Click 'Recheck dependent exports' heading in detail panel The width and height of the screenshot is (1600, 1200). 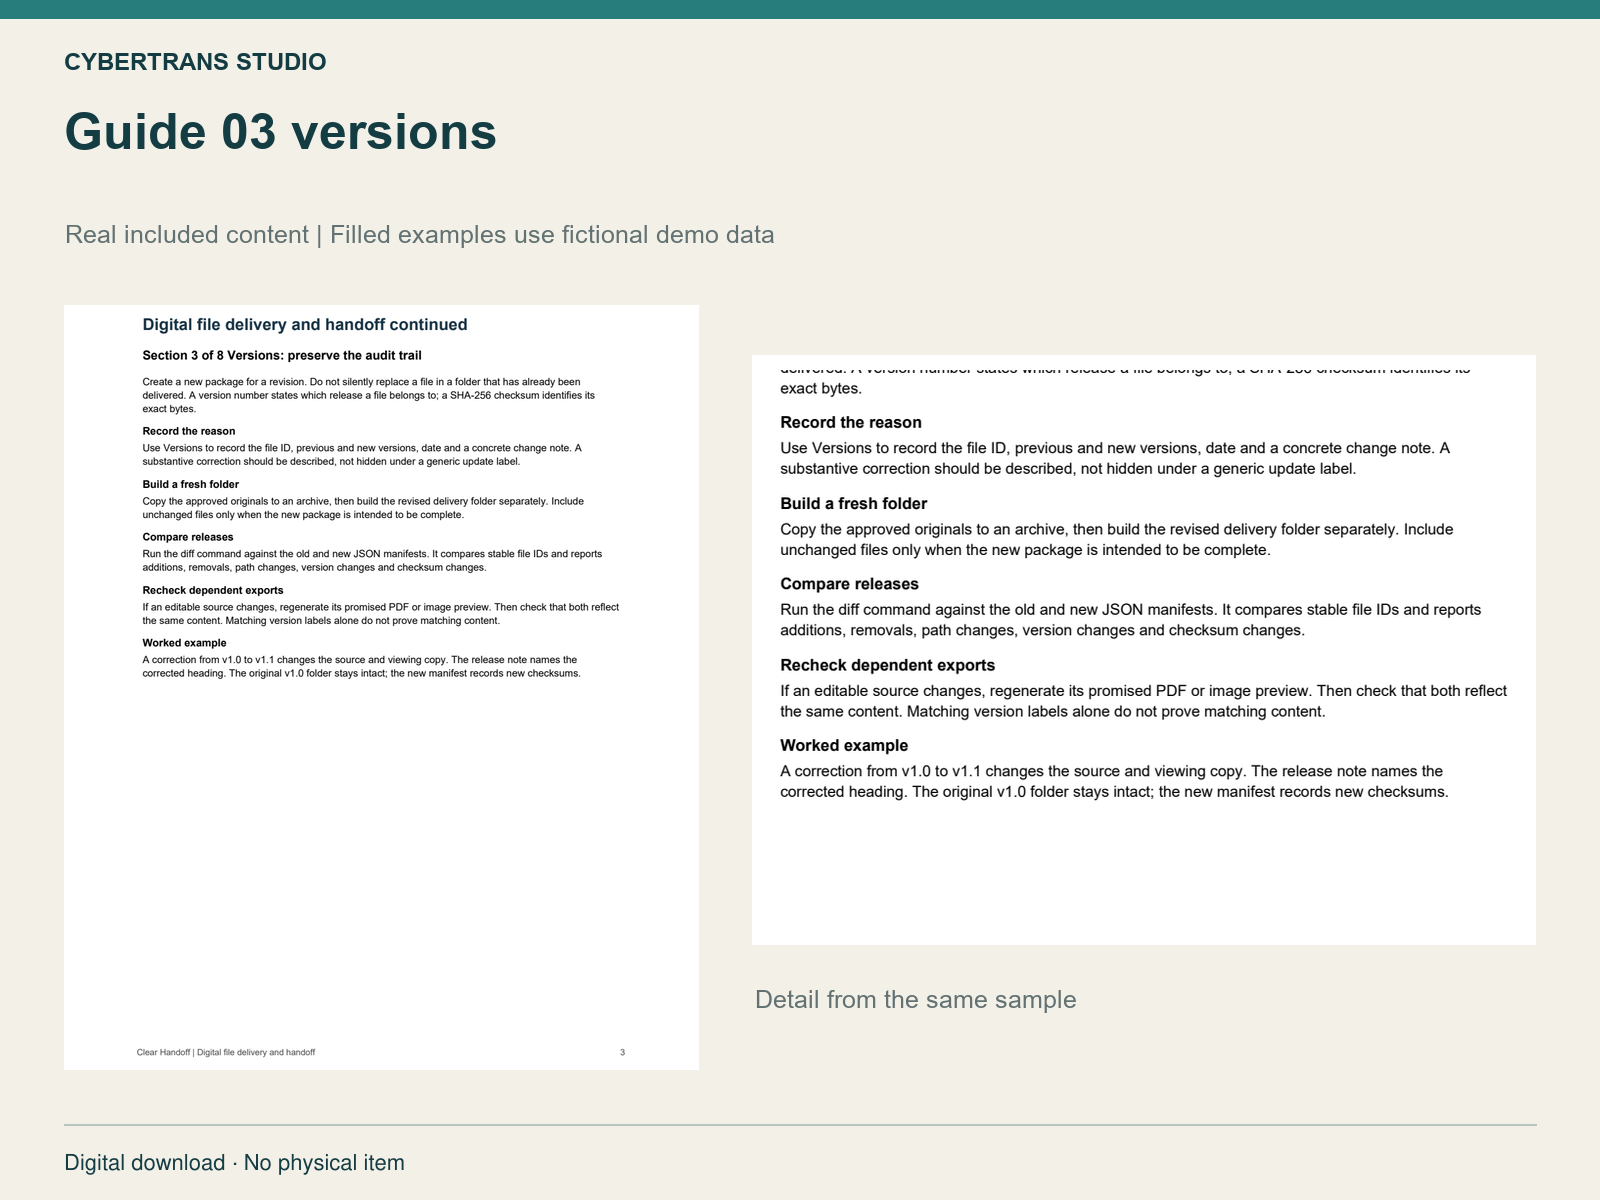[x=888, y=665]
